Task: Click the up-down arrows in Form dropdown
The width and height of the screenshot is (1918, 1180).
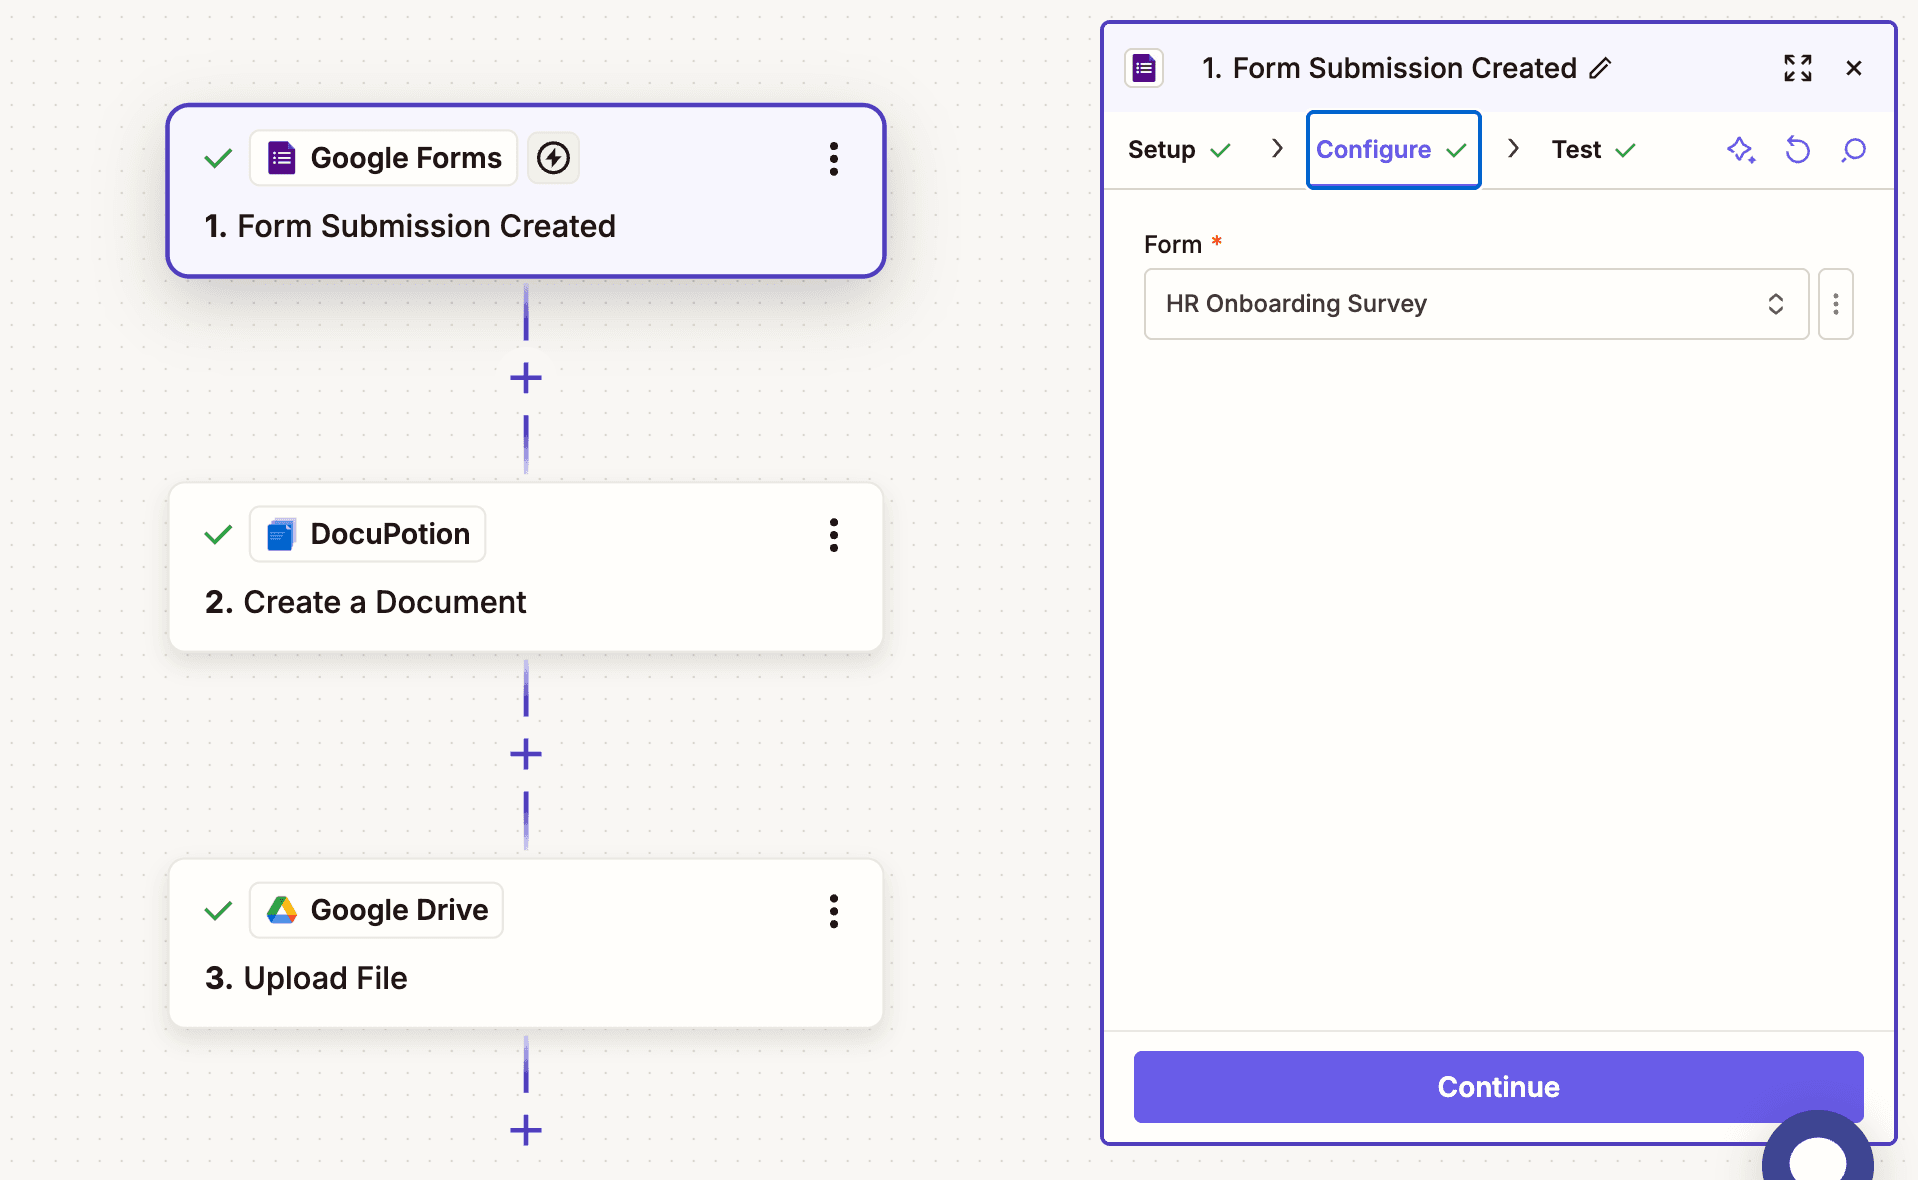Action: (x=1775, y=304)
